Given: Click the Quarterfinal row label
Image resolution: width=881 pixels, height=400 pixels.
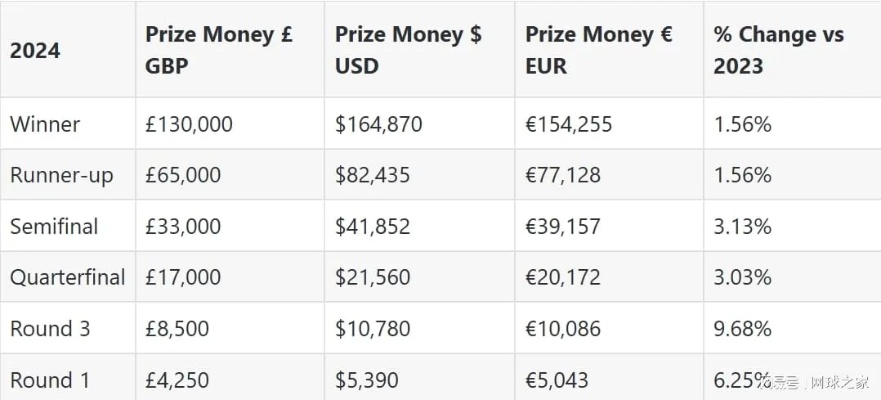Looking at the screenshot, I should coord(67,278).
